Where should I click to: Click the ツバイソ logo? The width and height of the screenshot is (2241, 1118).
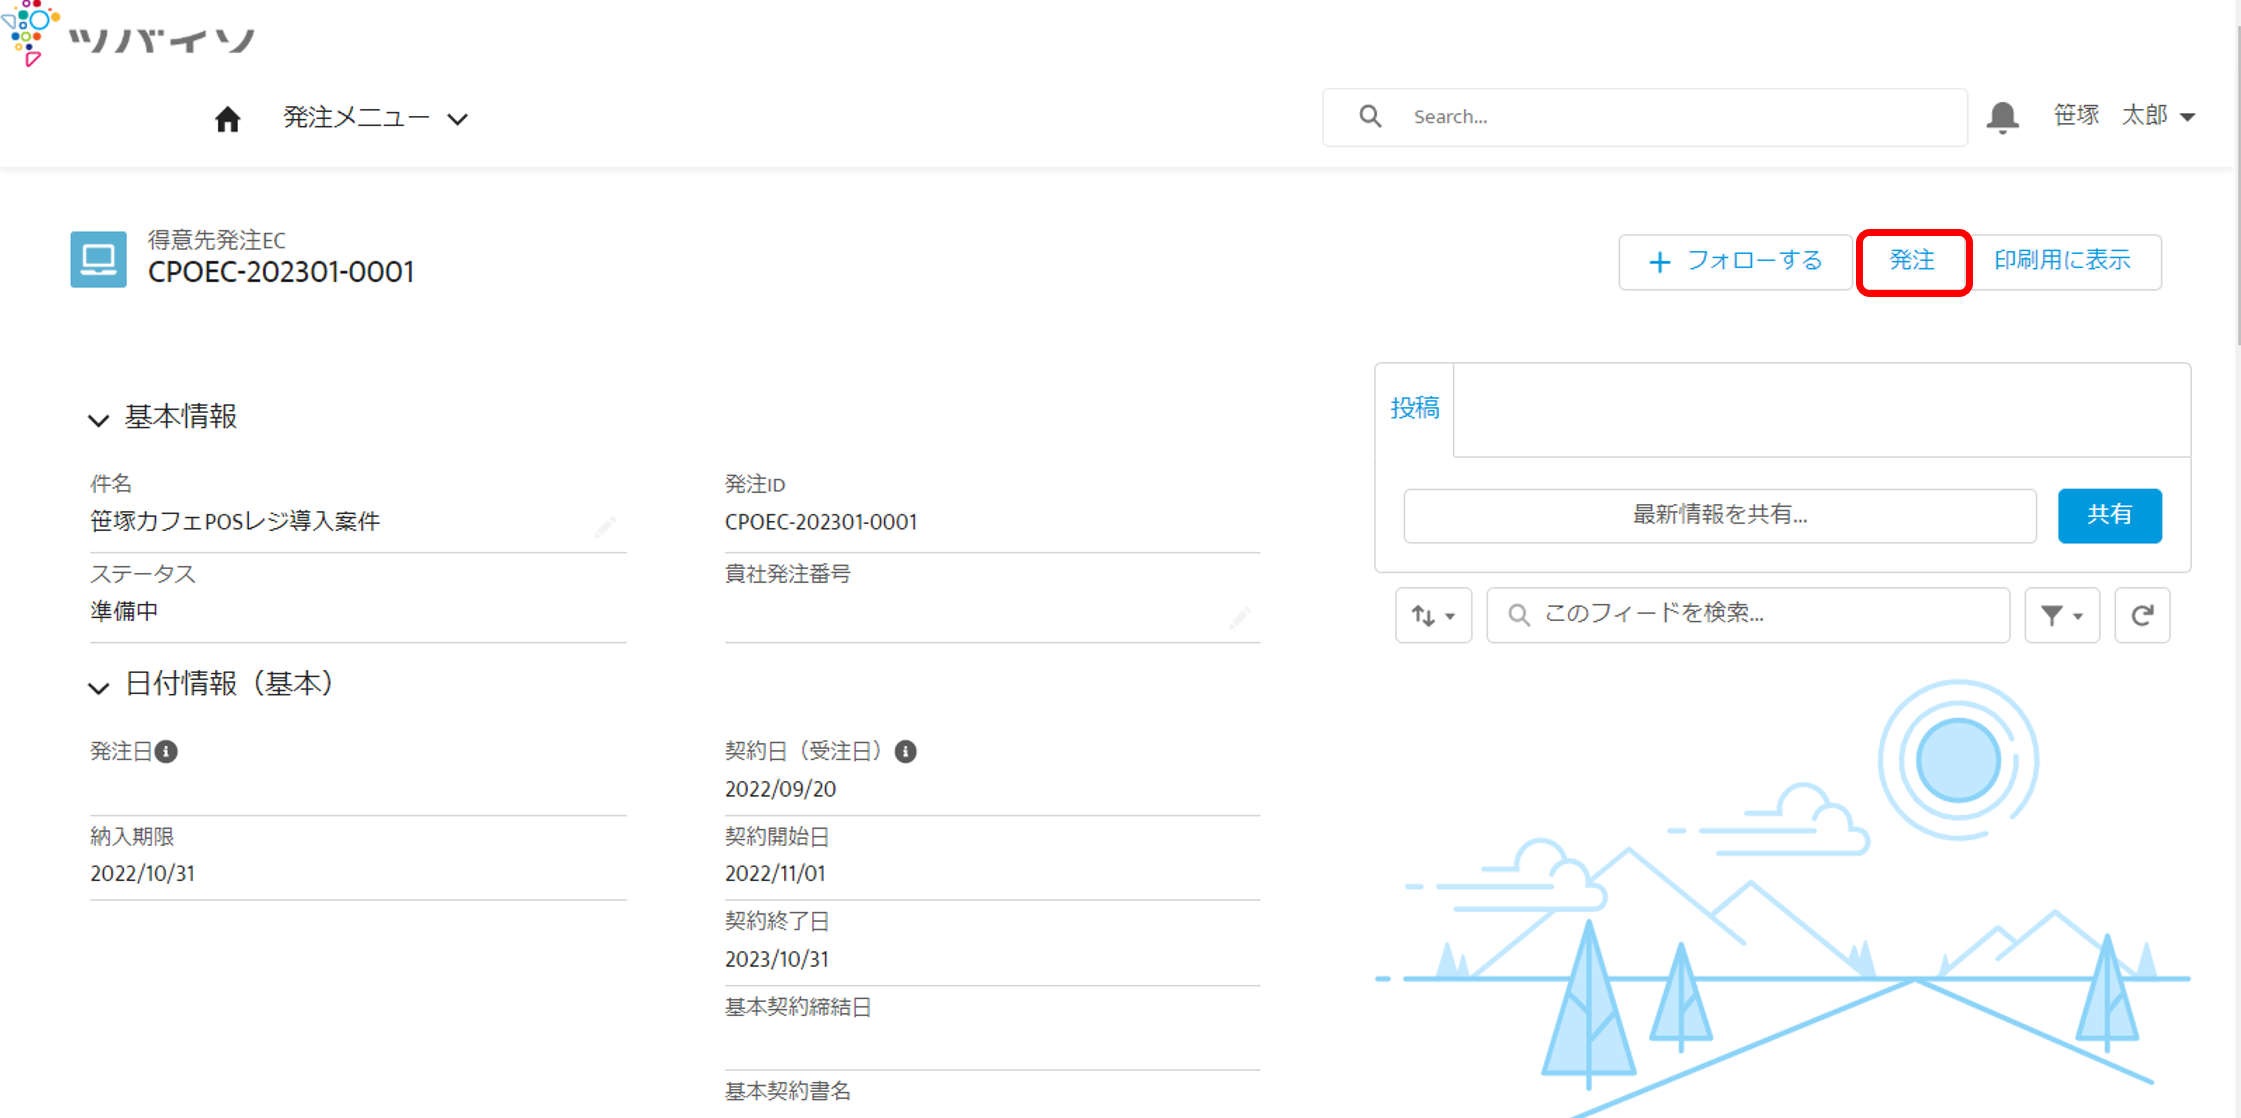click(x=128, y=34)
